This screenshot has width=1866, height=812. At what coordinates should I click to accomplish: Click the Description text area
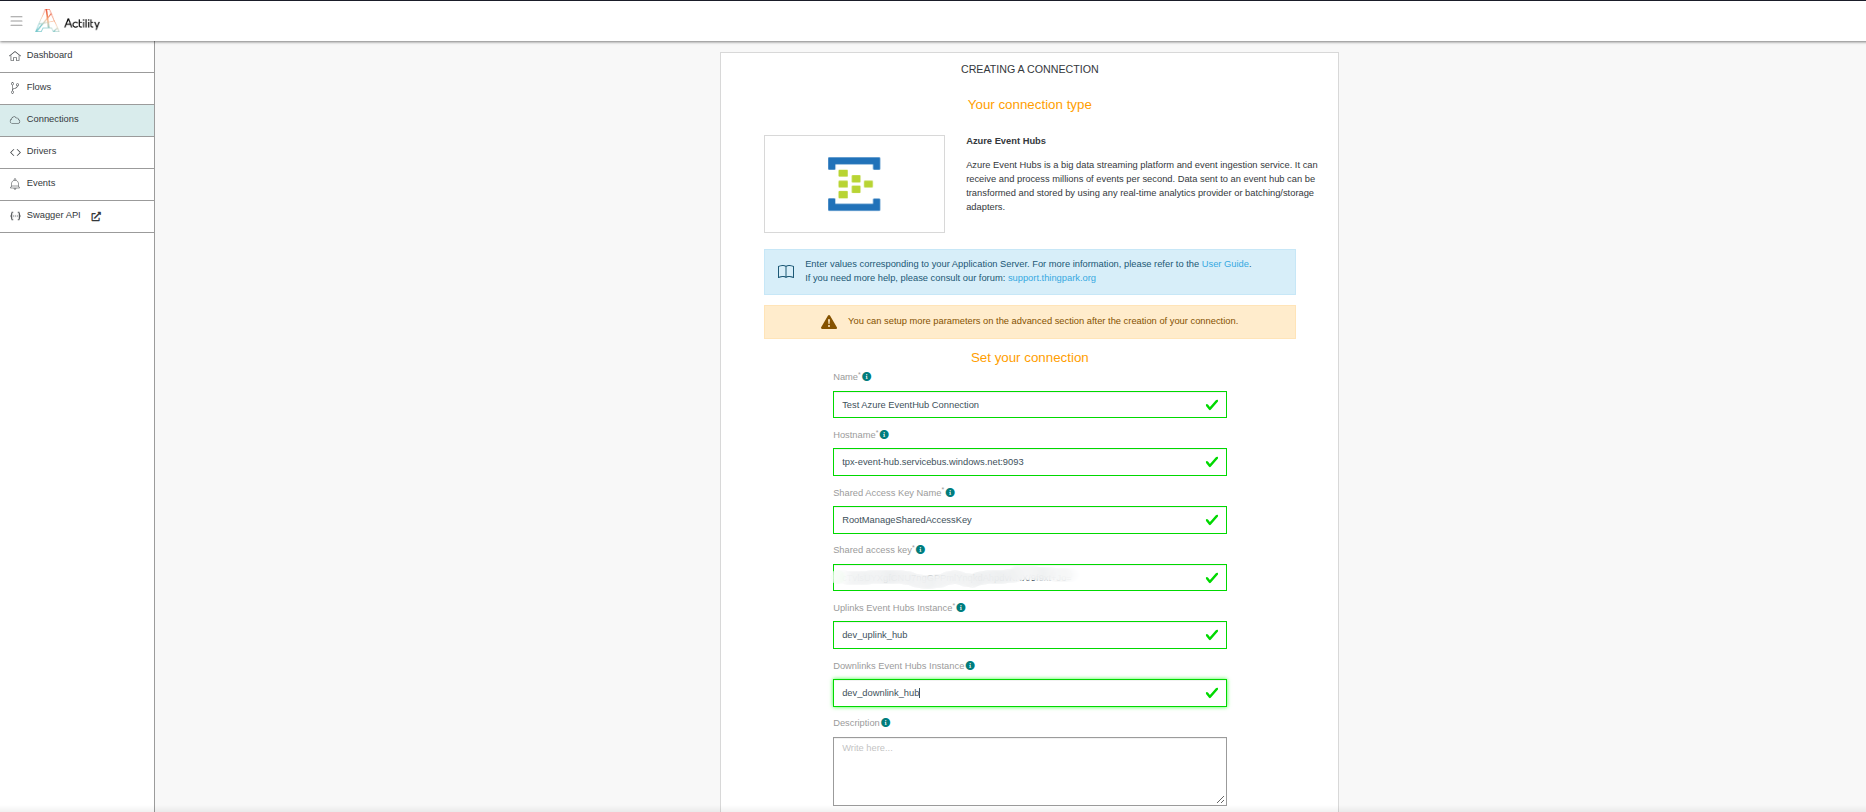coord(1029,771)
